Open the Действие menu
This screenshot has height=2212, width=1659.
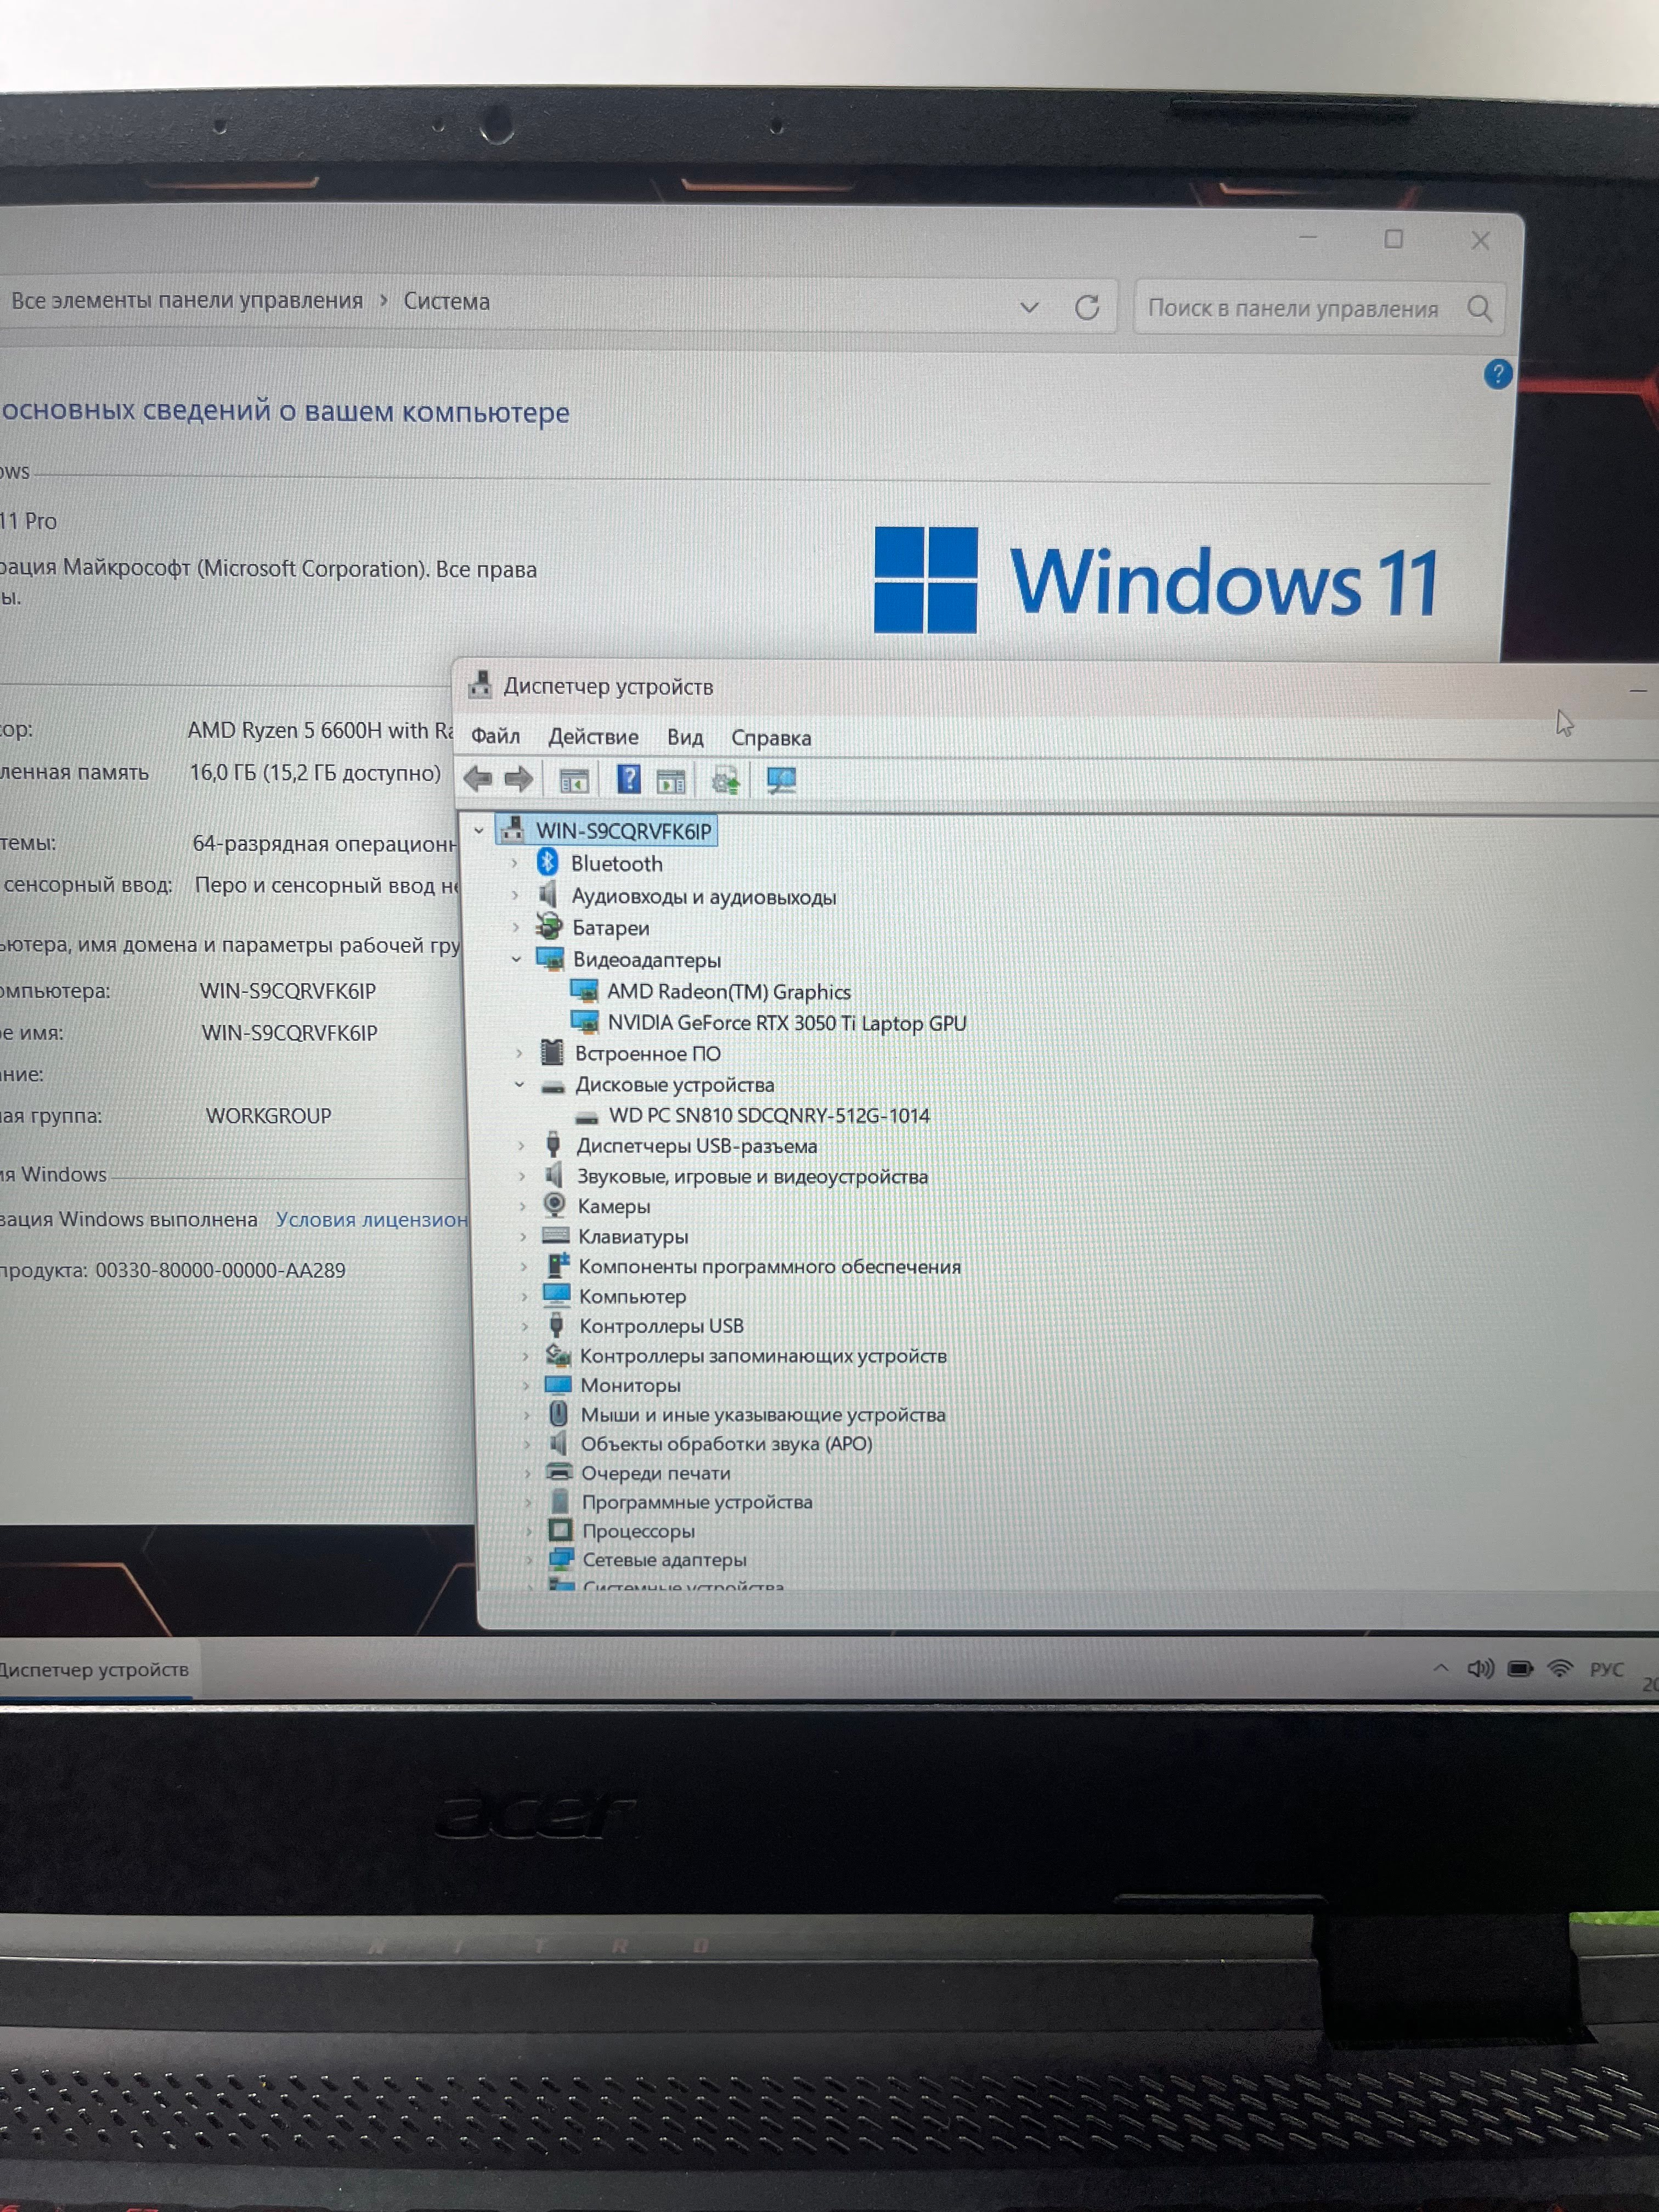pyautogui.click(x=593, y=737)
